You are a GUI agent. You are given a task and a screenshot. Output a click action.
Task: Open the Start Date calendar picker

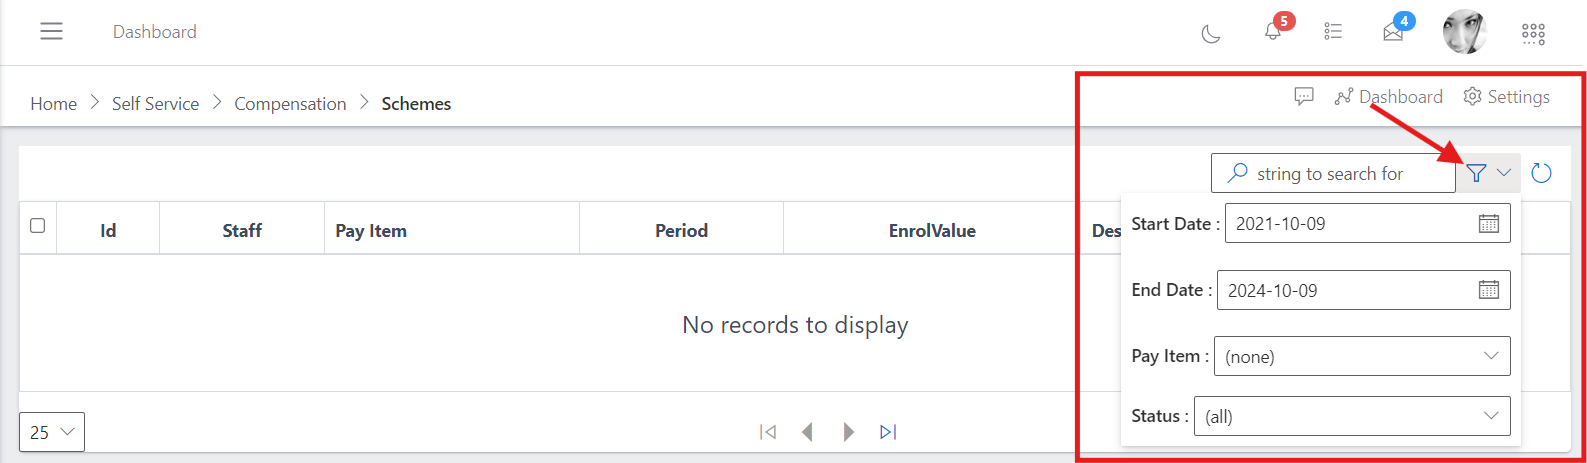point(1489,224)
